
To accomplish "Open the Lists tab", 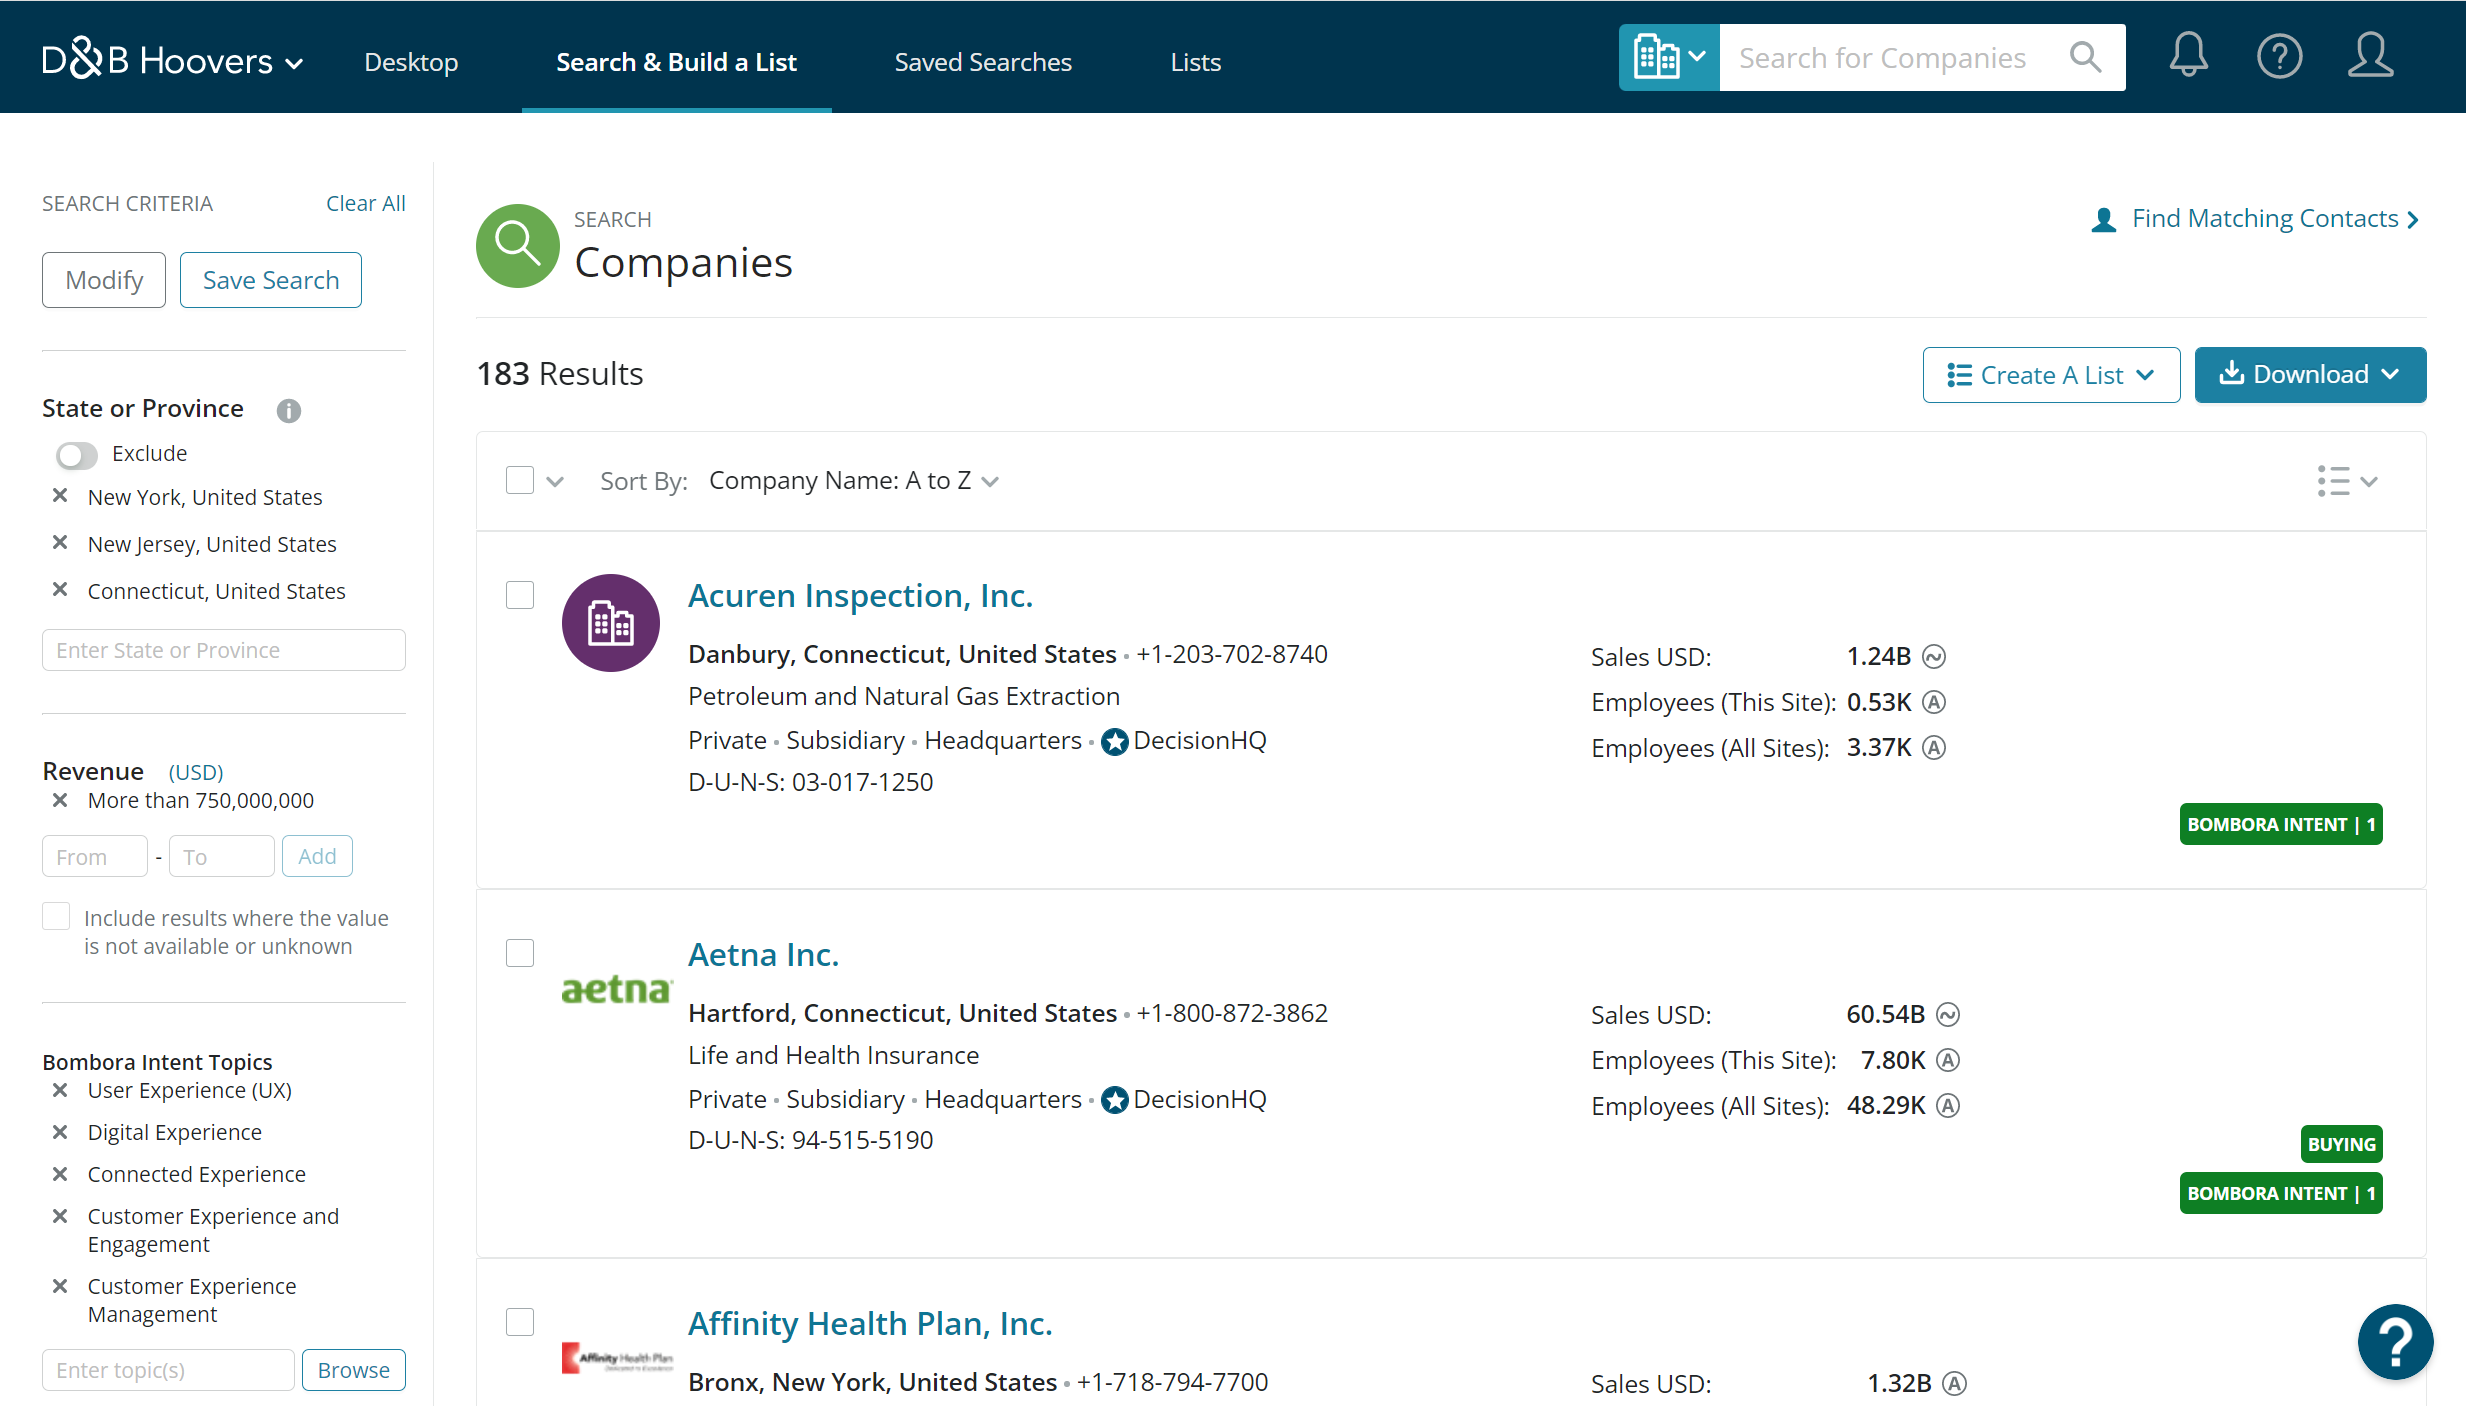I will pos(1195,62).
